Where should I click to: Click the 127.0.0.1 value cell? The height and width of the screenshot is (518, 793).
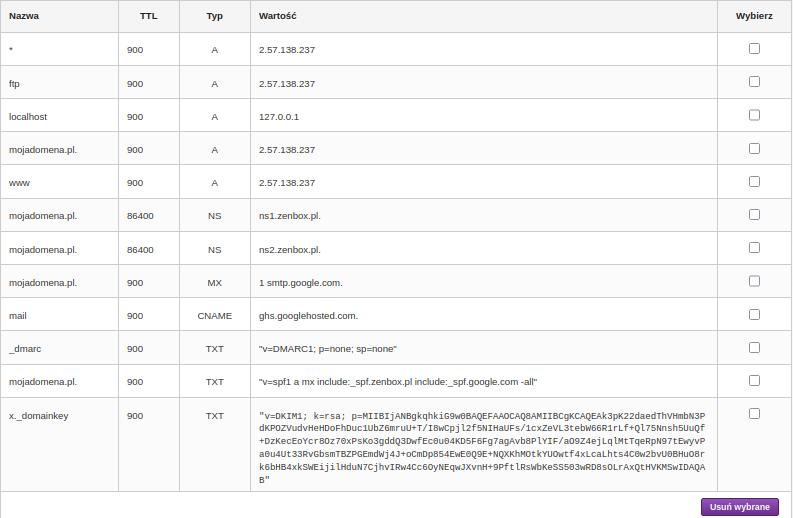pos(279,117)
